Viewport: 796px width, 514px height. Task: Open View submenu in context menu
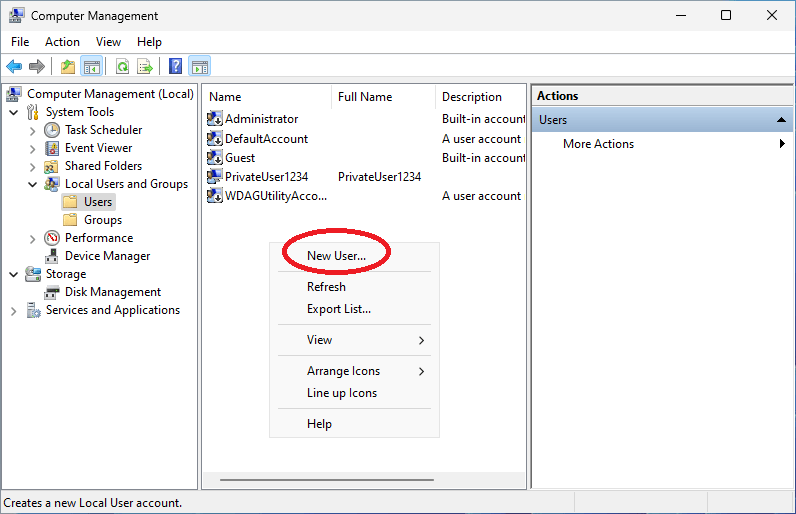coord(354,340)
